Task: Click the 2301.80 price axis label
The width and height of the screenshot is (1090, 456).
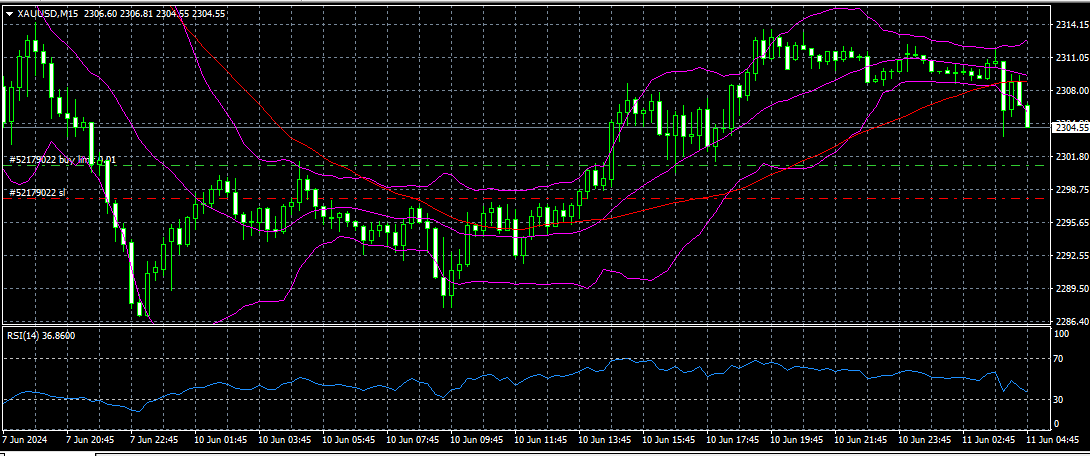Action: click(x=1071, y=157)
